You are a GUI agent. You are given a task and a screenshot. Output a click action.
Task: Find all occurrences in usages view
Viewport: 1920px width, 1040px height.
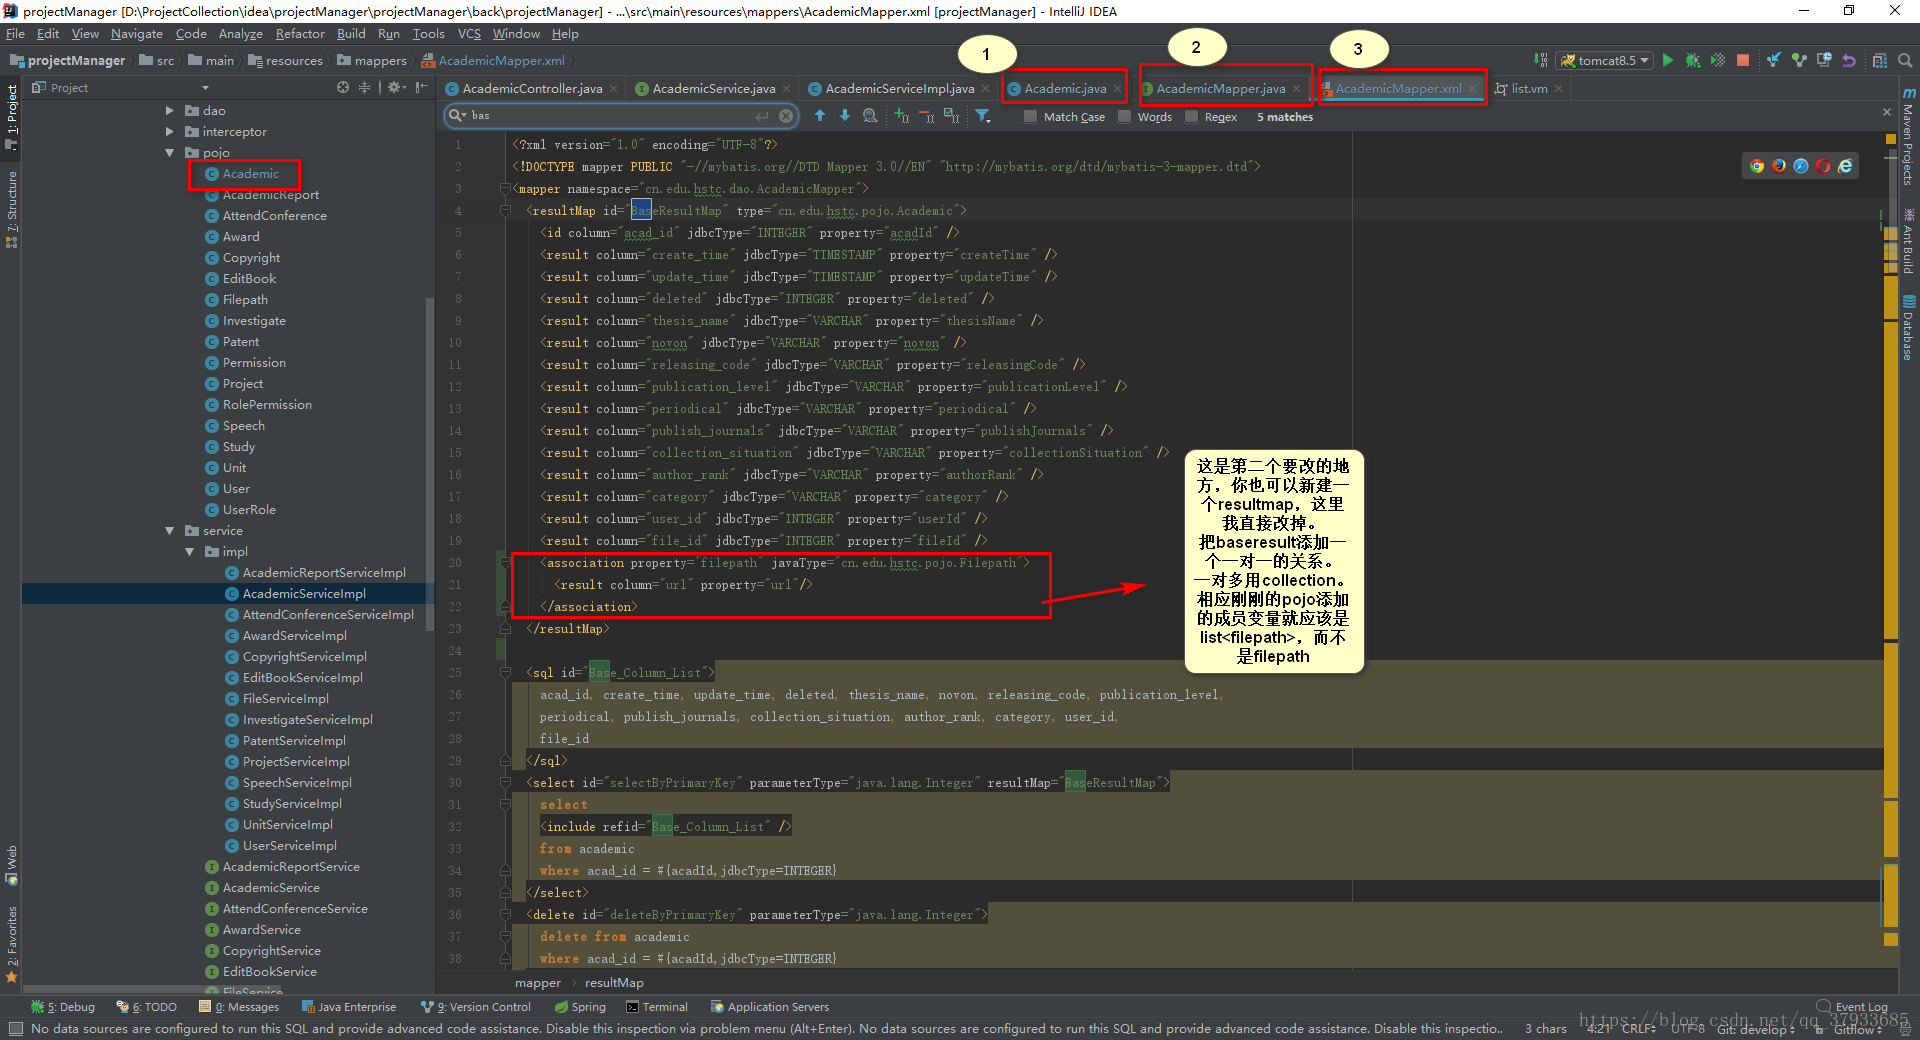[870, 116]
